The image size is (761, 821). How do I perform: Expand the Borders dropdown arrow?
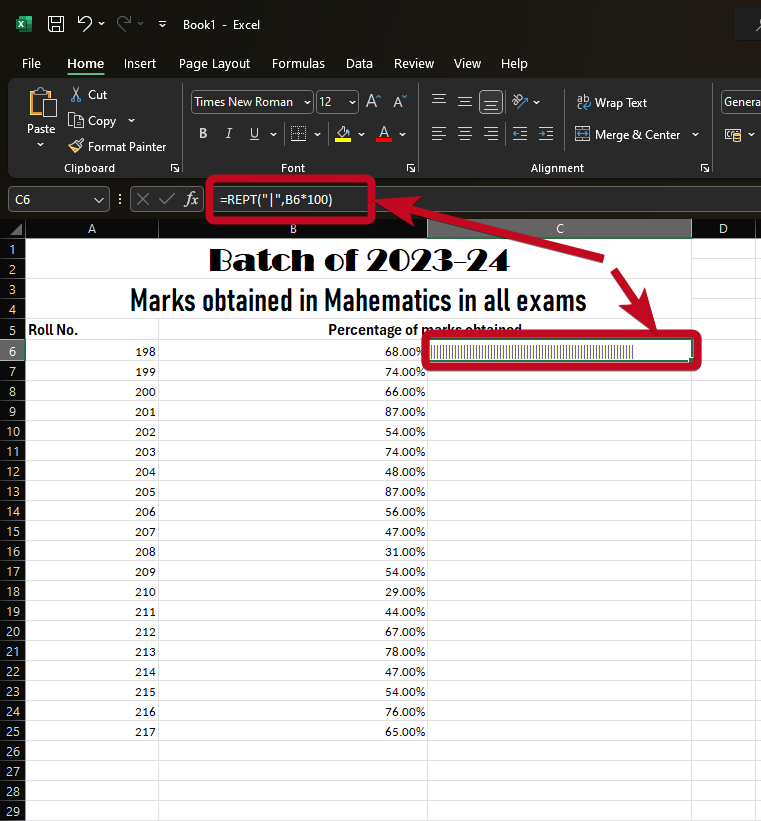point(317,134)
